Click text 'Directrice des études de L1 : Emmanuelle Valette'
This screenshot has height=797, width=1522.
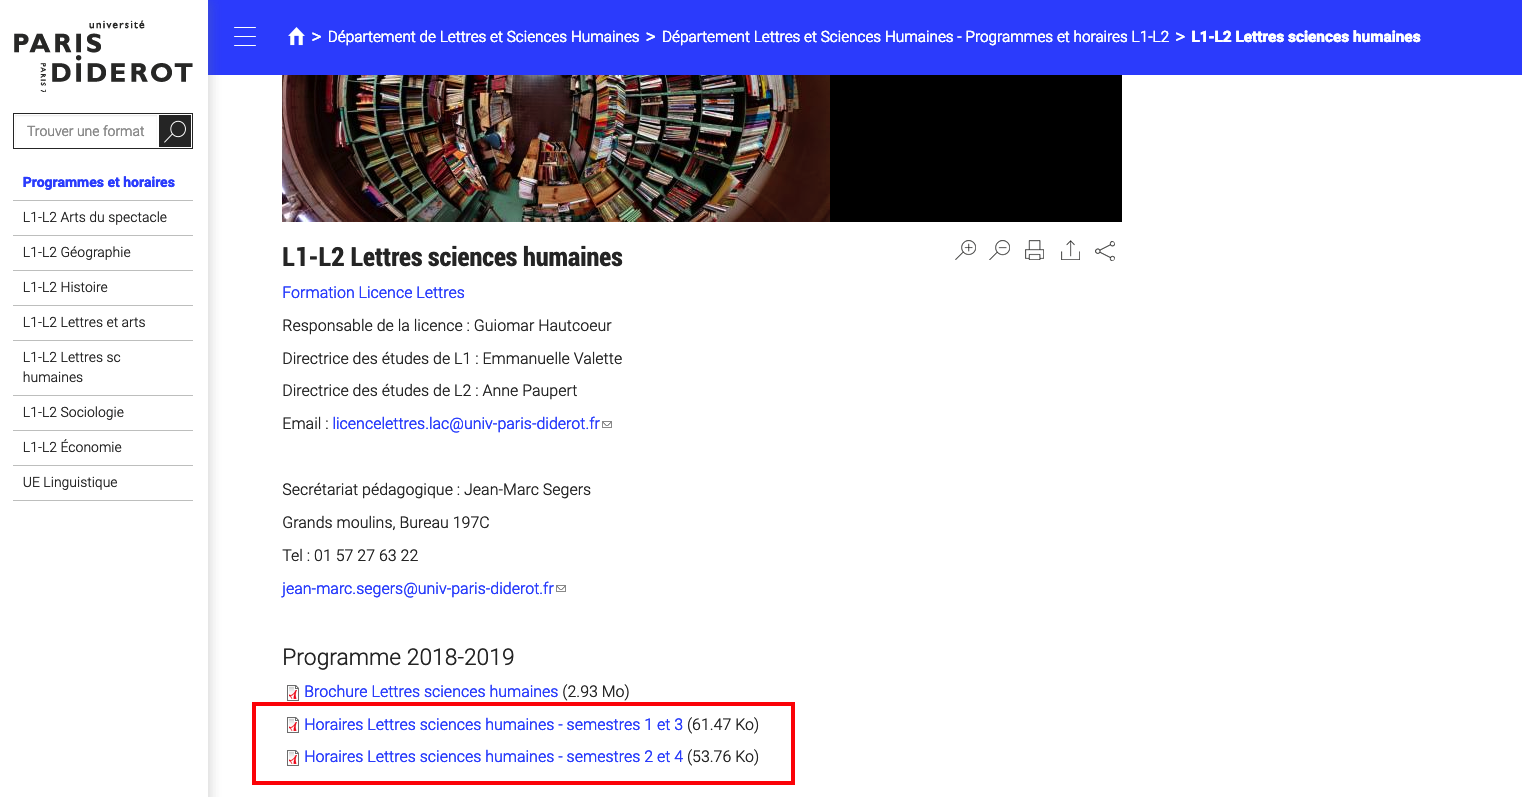pyautogui.click(x=452, y=359)
